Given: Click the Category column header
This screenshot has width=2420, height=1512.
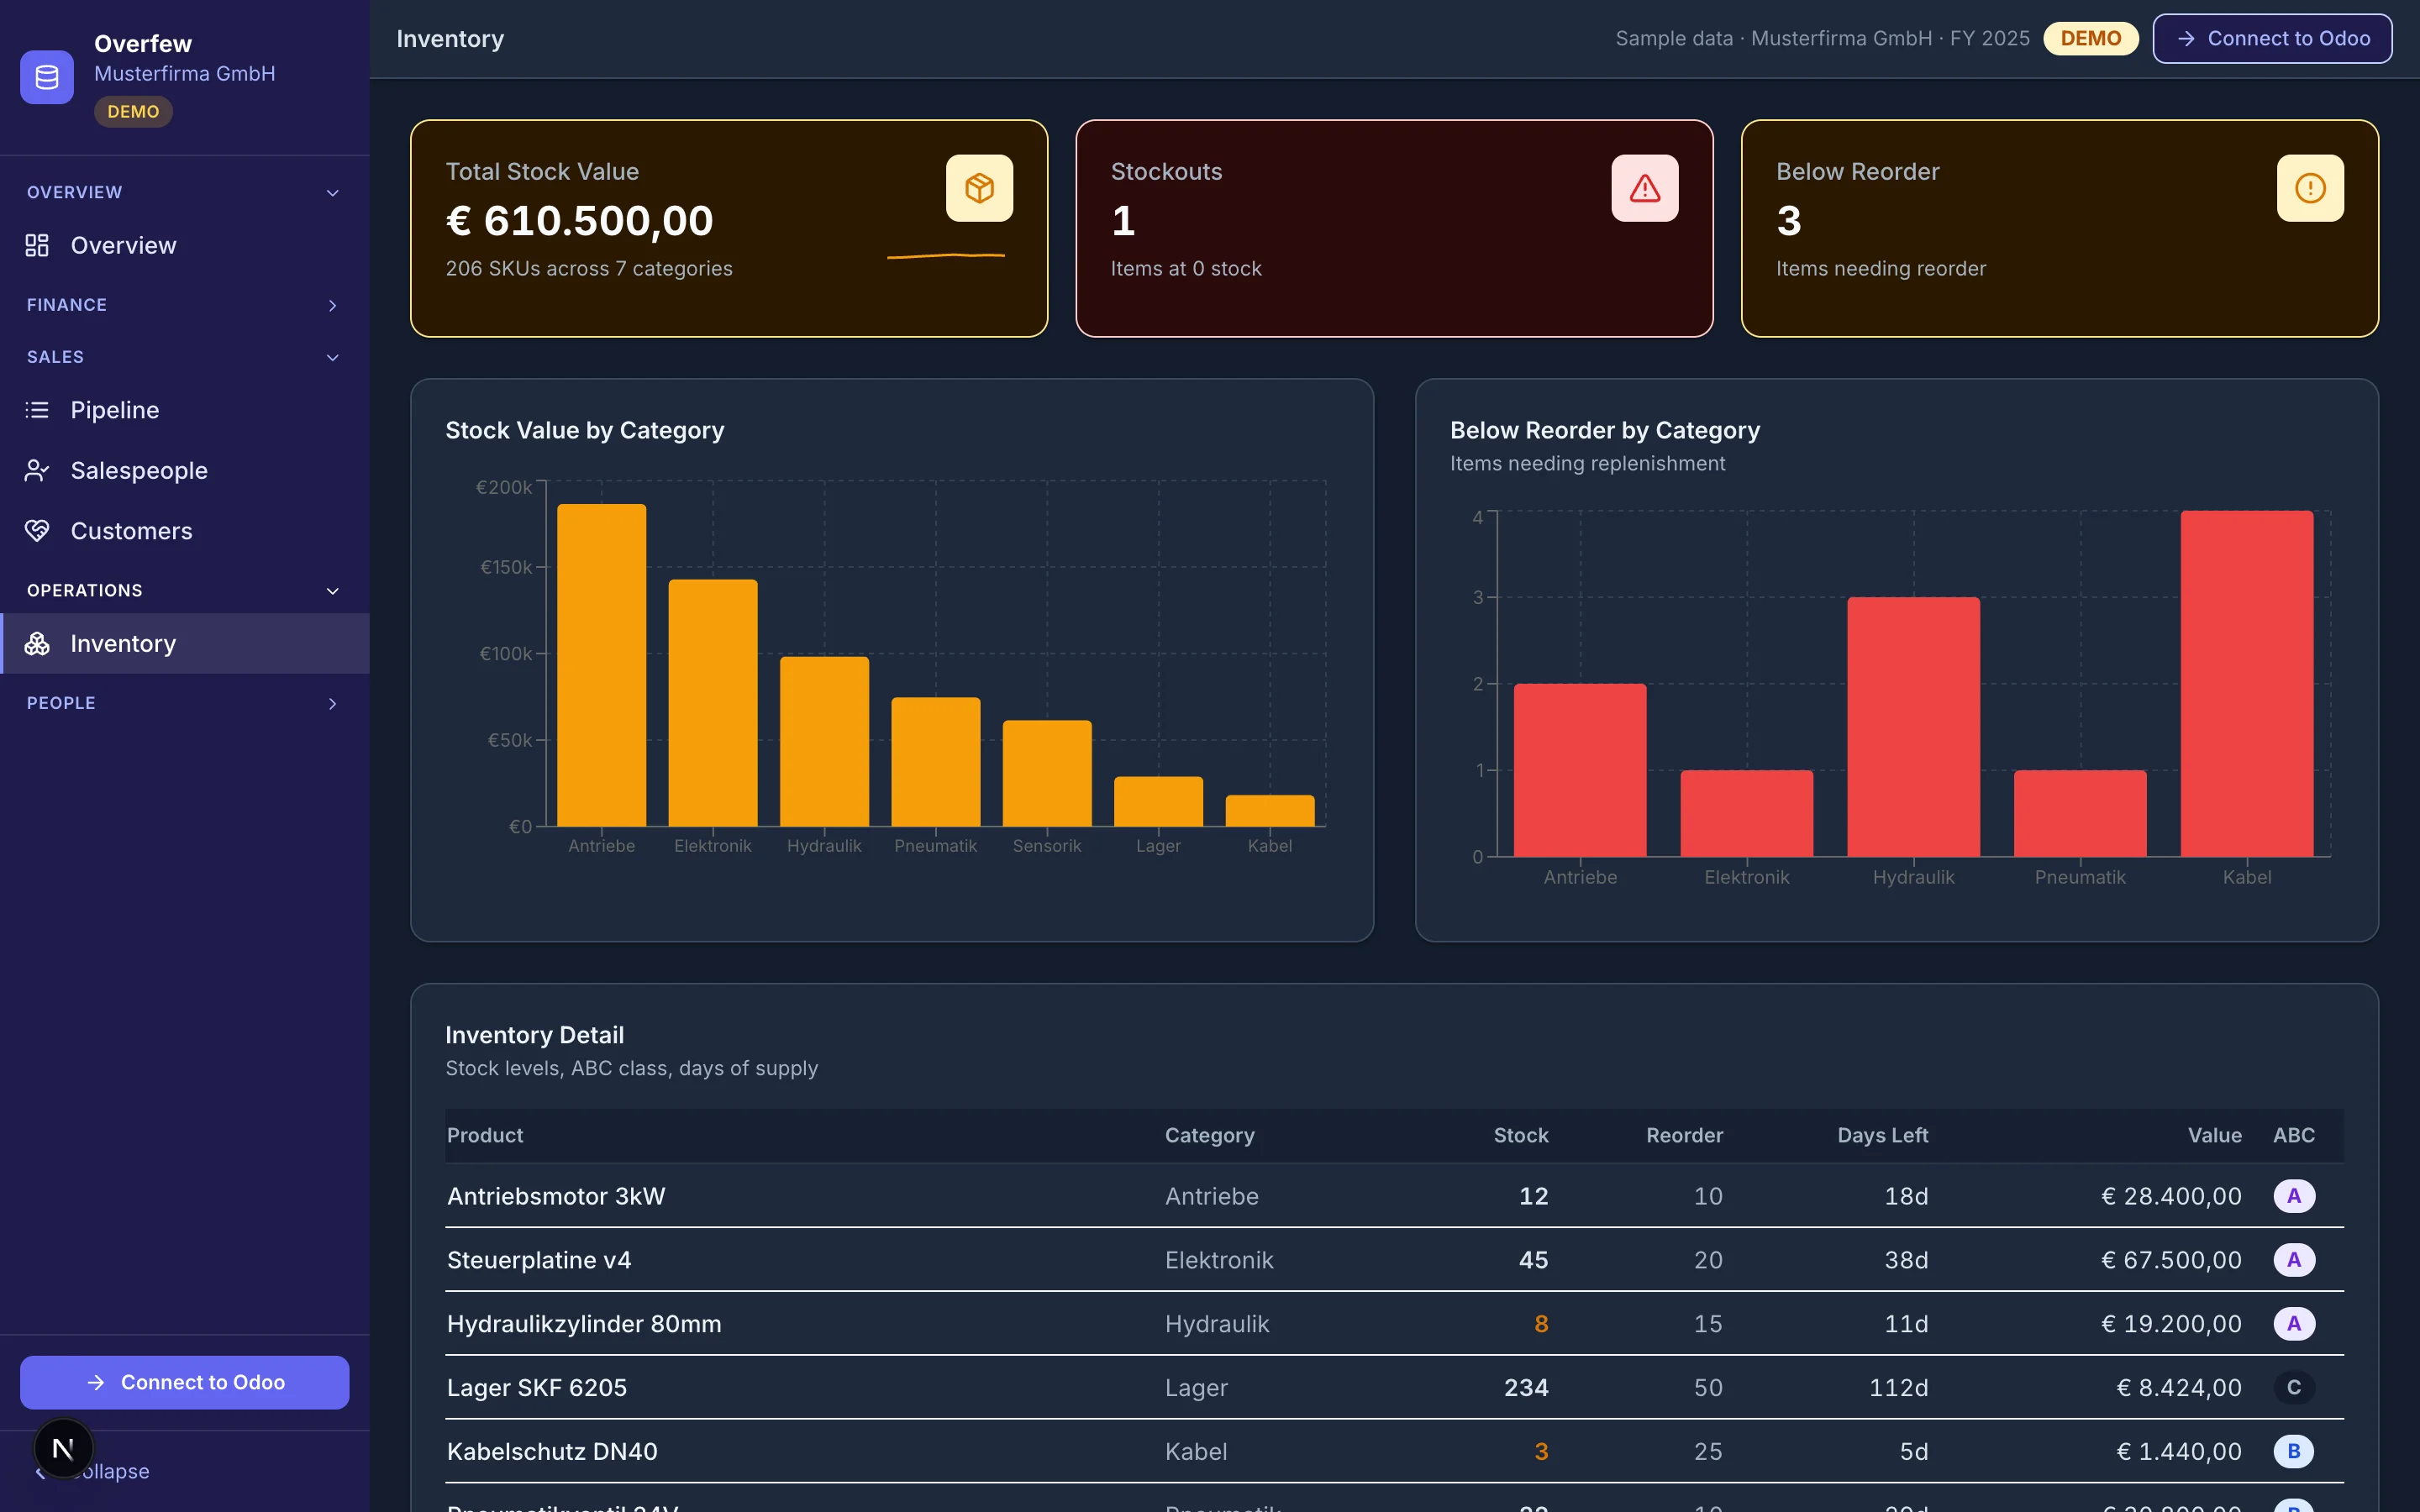Looking at the screenshot, I should coord(1209,1135).
